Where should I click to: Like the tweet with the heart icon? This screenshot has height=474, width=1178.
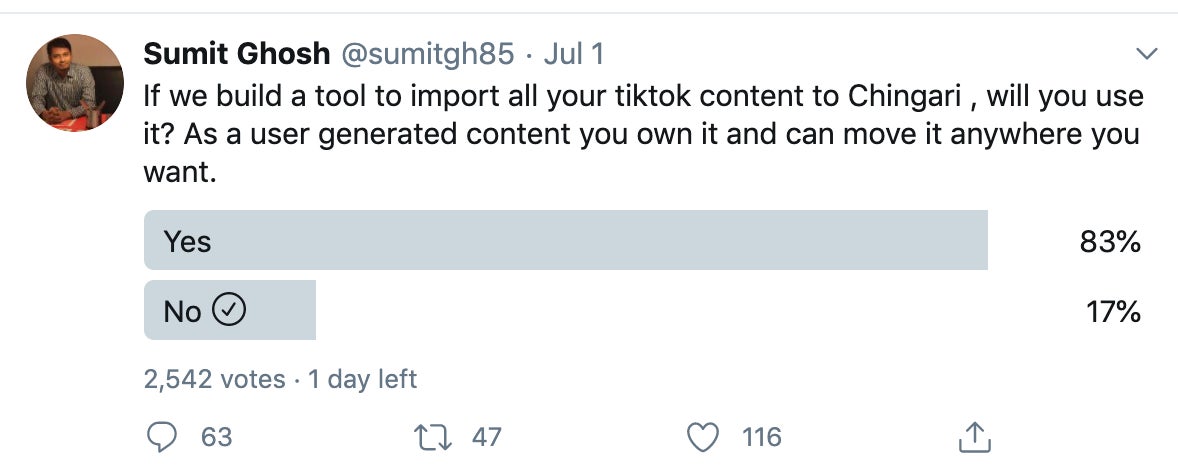(x=704, y=436)
